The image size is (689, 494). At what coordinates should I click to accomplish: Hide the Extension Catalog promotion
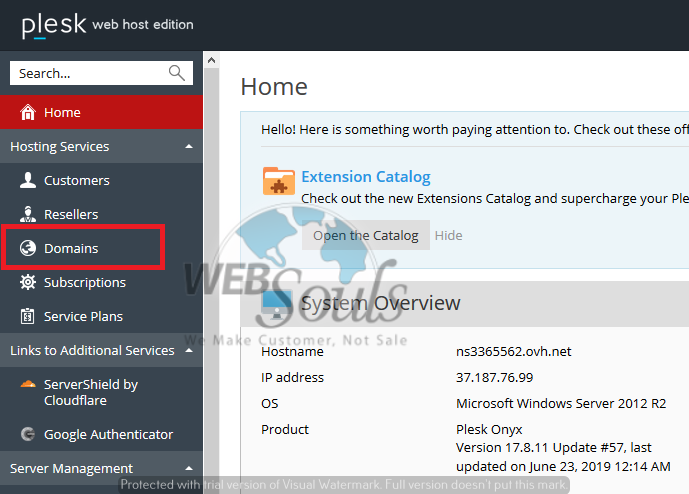[448, 236]
